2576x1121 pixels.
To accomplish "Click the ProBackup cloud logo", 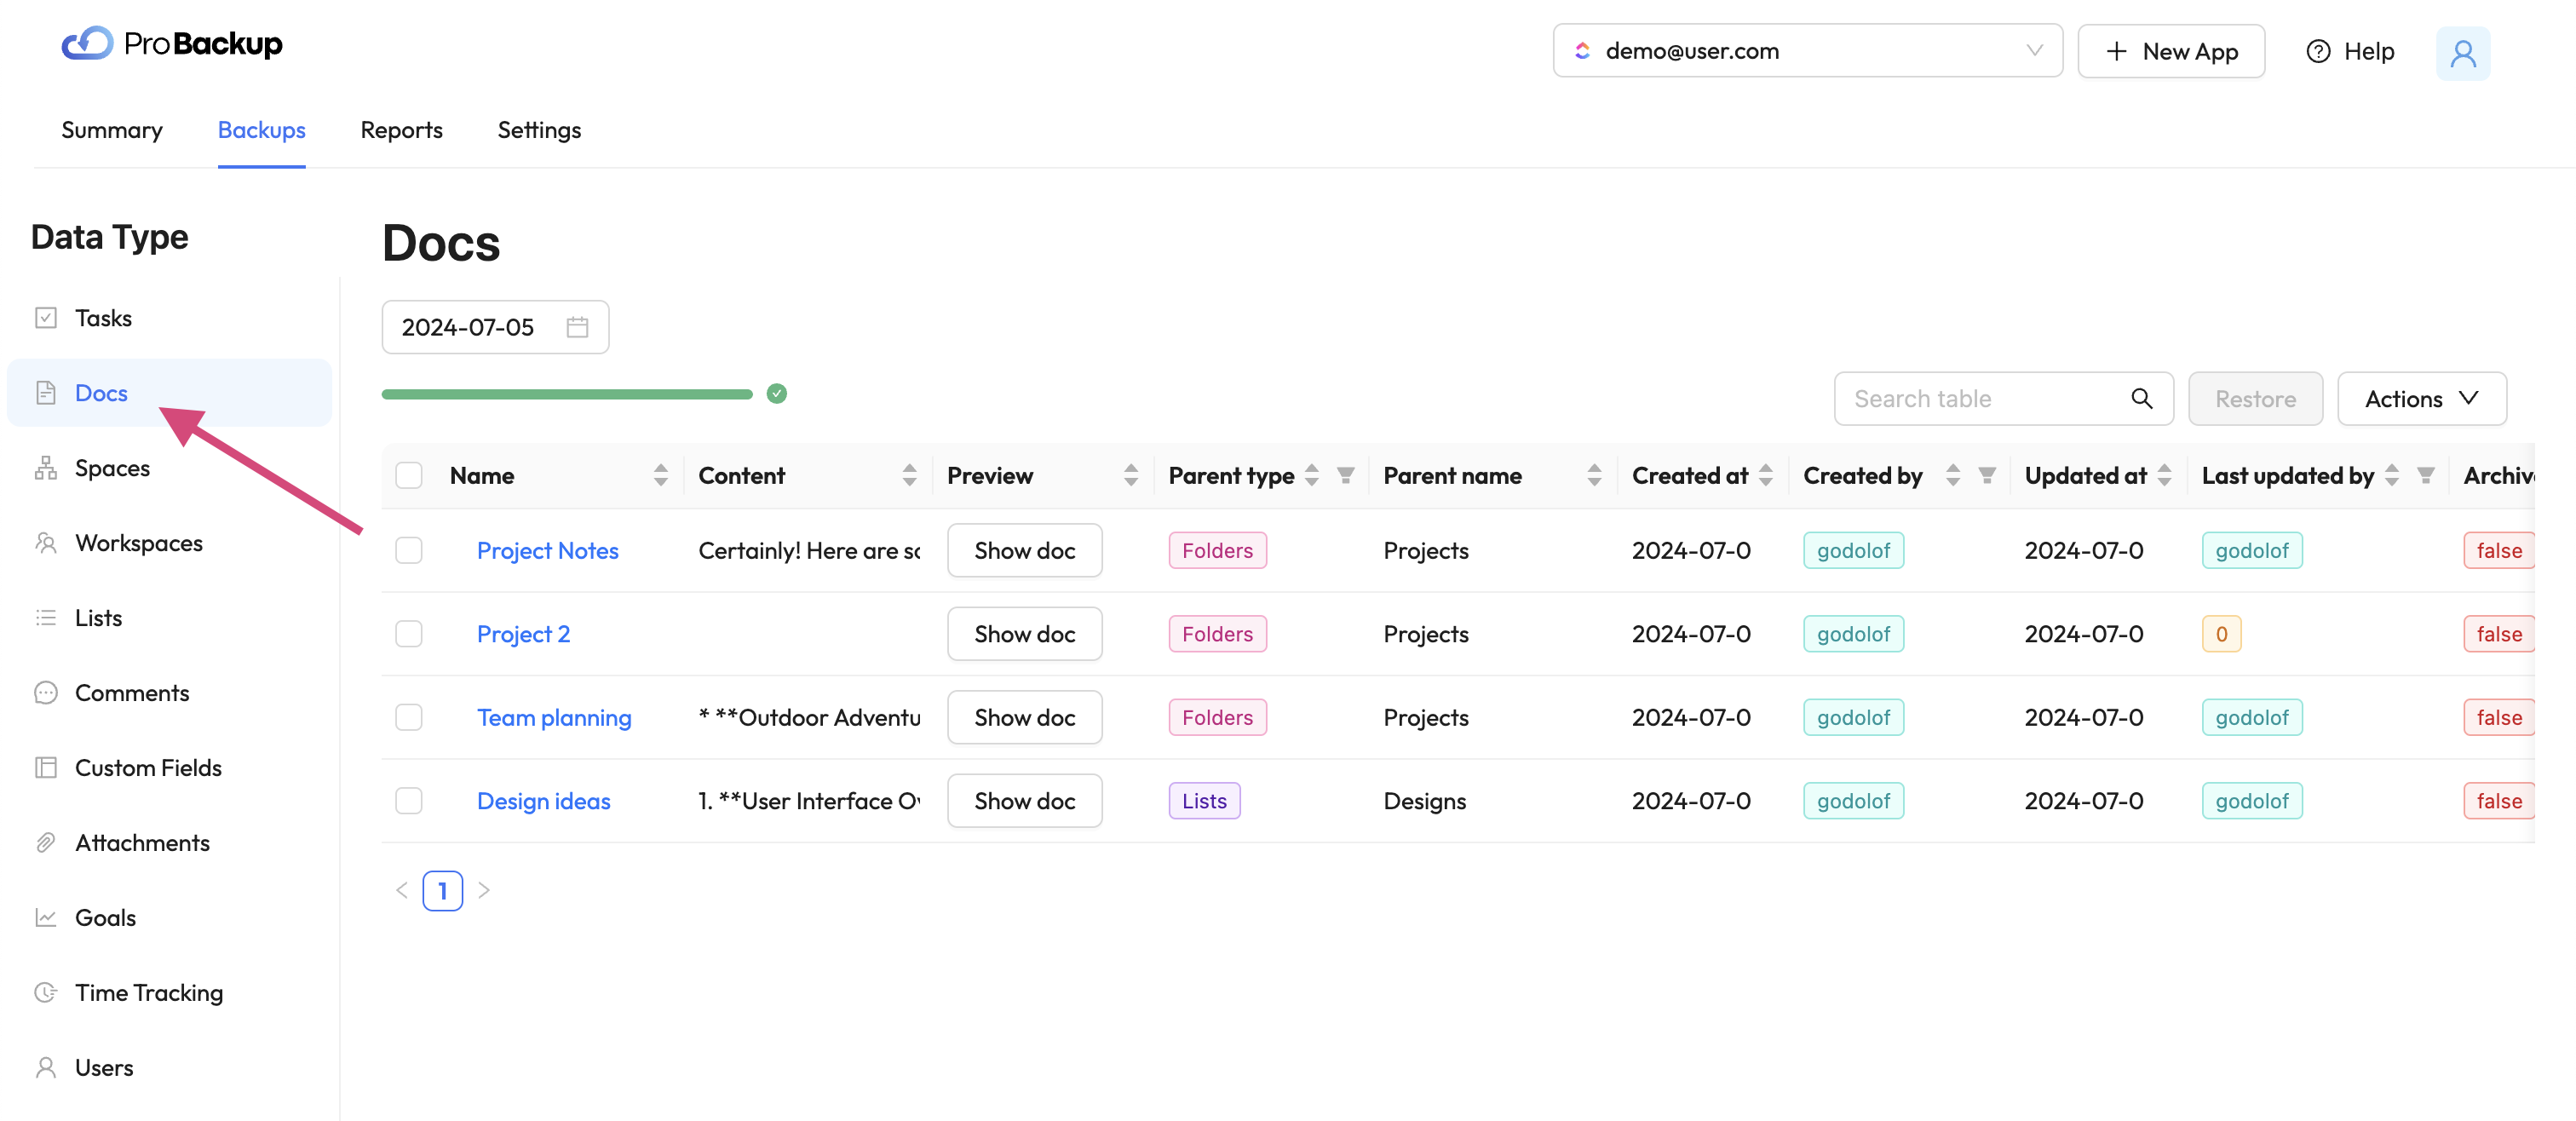I will pyautogui.click(x=88, y=43).
